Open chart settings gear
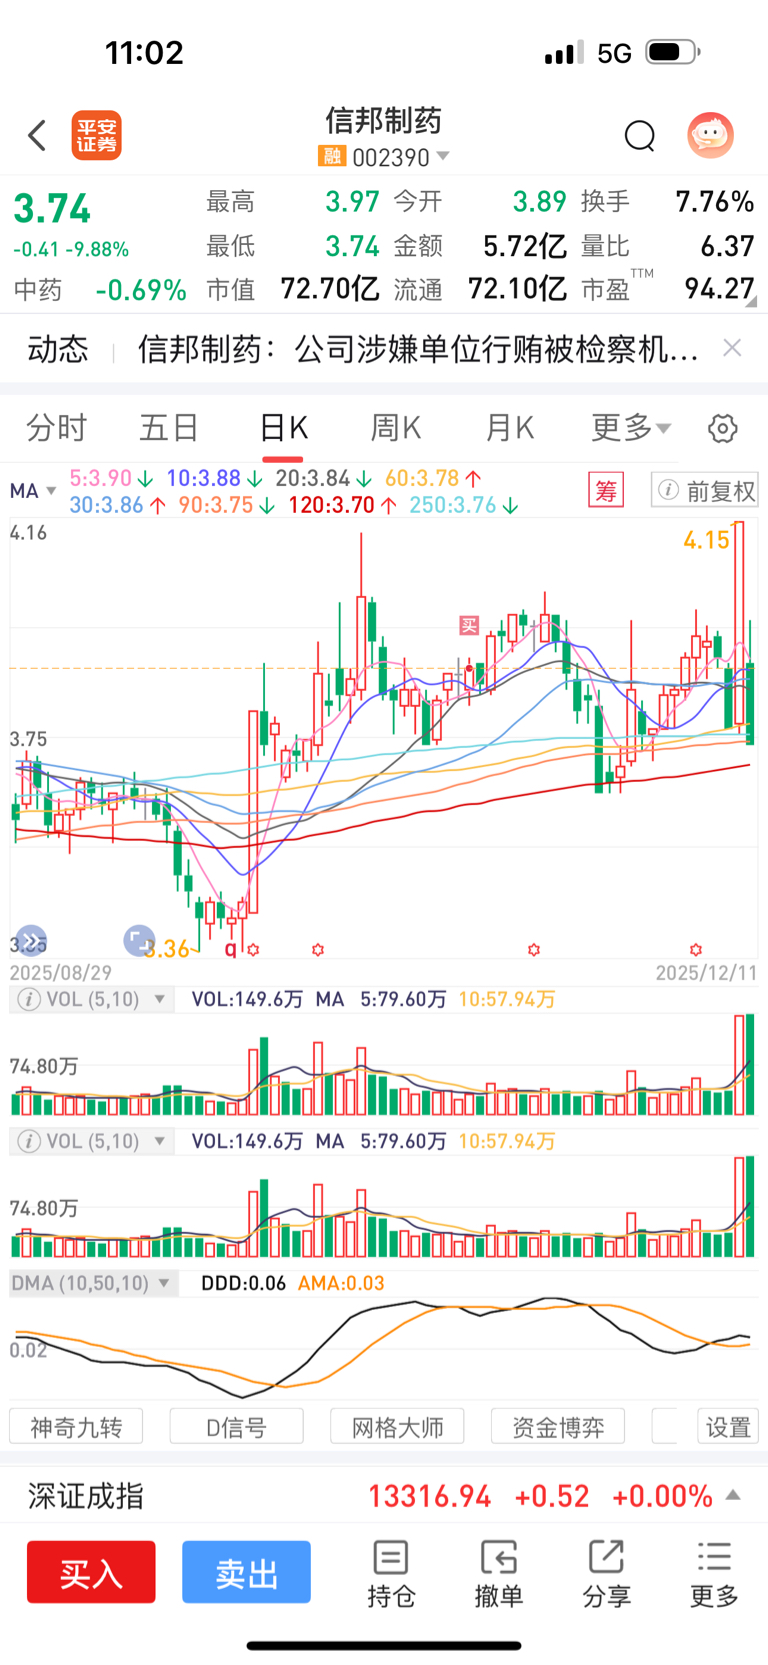This screenshot has height=1665, width=768. [x=722, y=429]
